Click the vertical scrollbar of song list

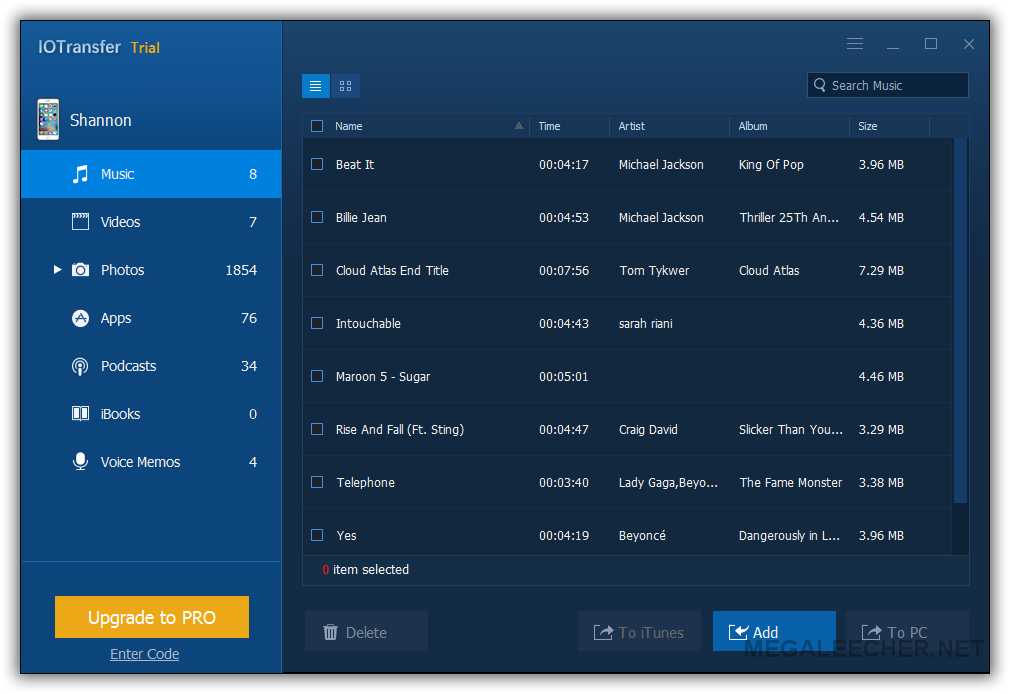[x=960, y=320]
